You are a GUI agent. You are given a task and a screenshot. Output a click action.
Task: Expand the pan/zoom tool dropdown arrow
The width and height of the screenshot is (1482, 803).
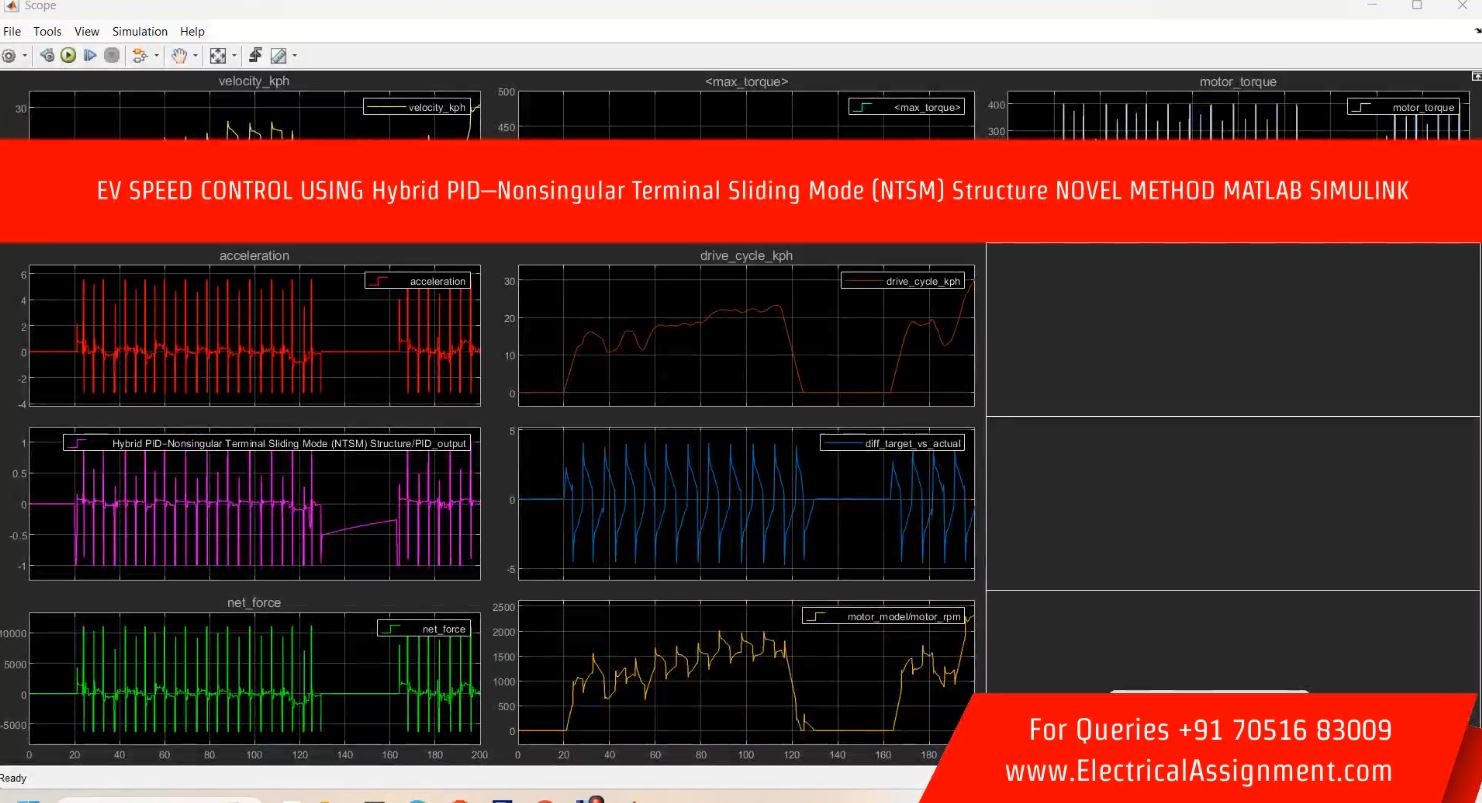coord(195,56)
